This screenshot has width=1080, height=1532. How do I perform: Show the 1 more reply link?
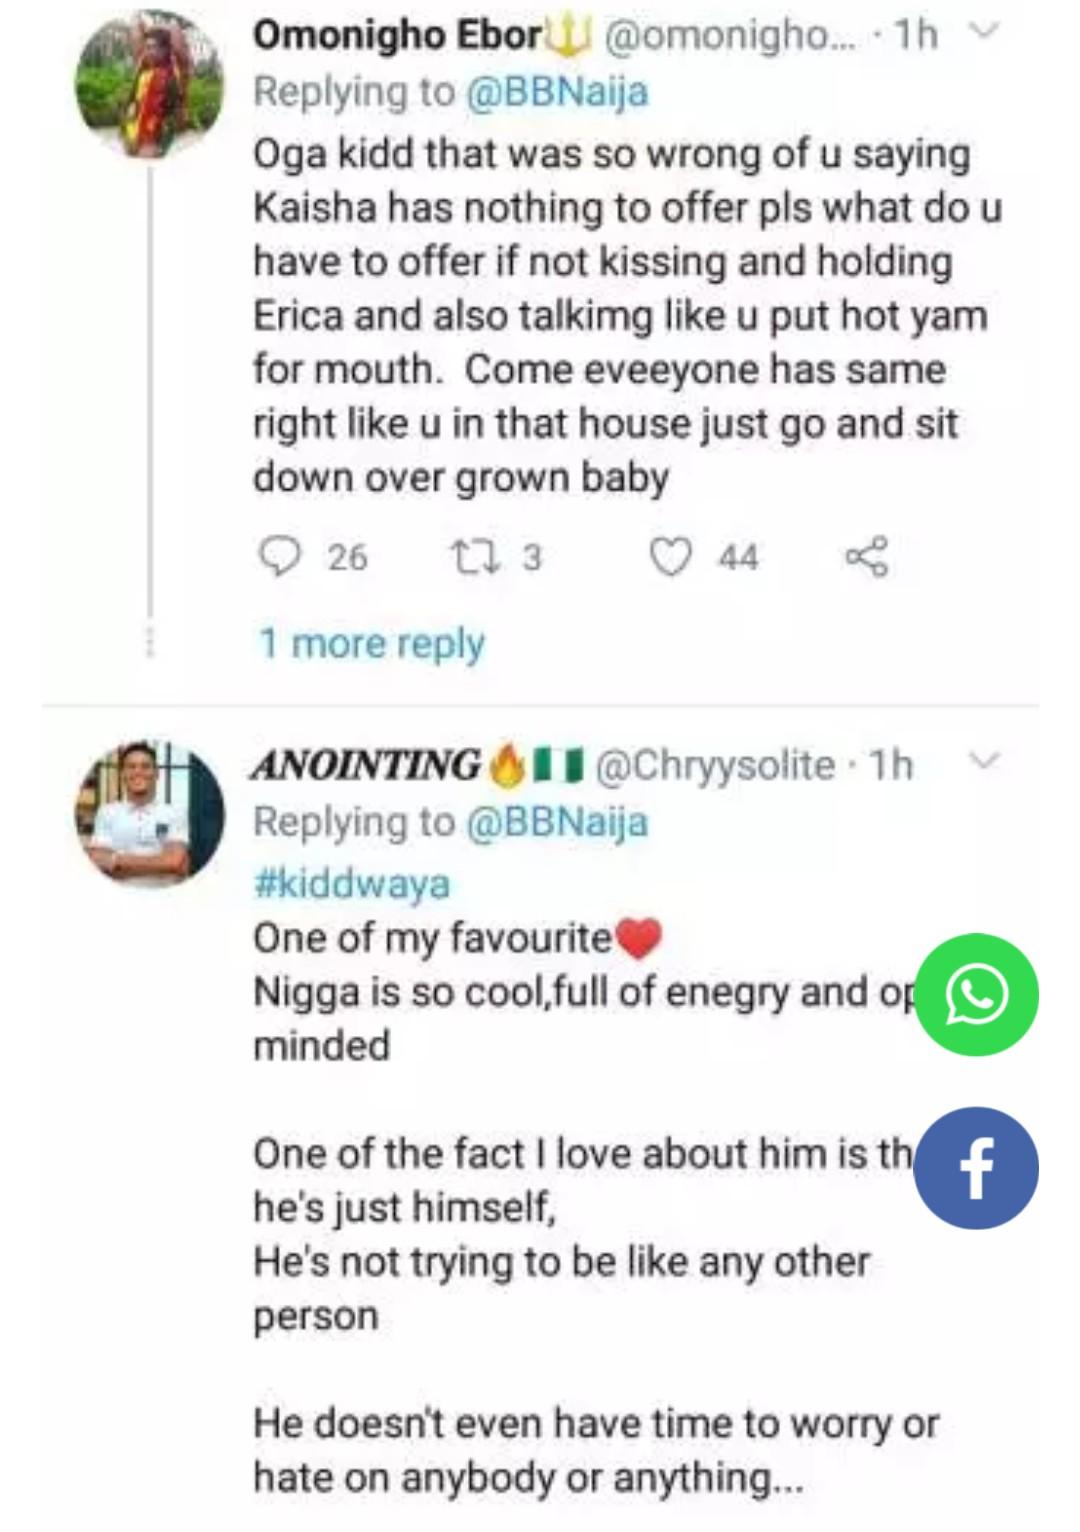point(371,643)
